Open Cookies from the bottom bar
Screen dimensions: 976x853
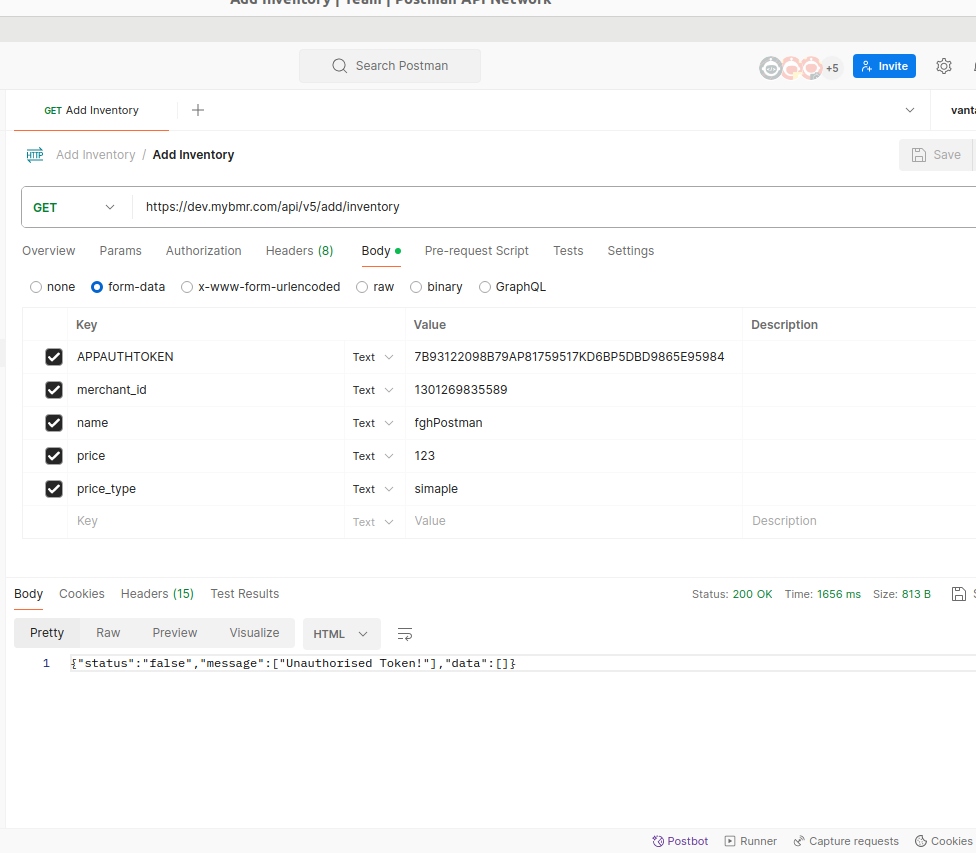[943, 841]
